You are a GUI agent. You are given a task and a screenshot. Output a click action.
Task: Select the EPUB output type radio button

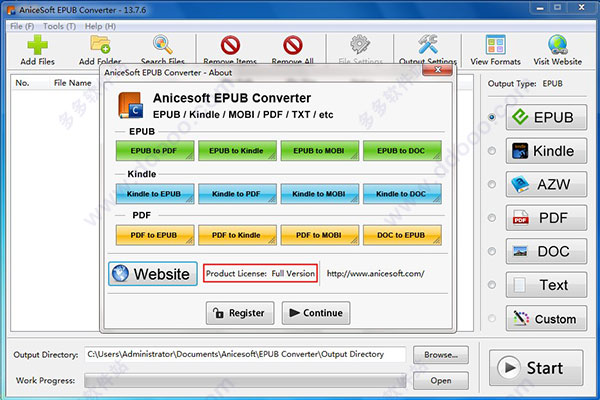tap(492, 117)
